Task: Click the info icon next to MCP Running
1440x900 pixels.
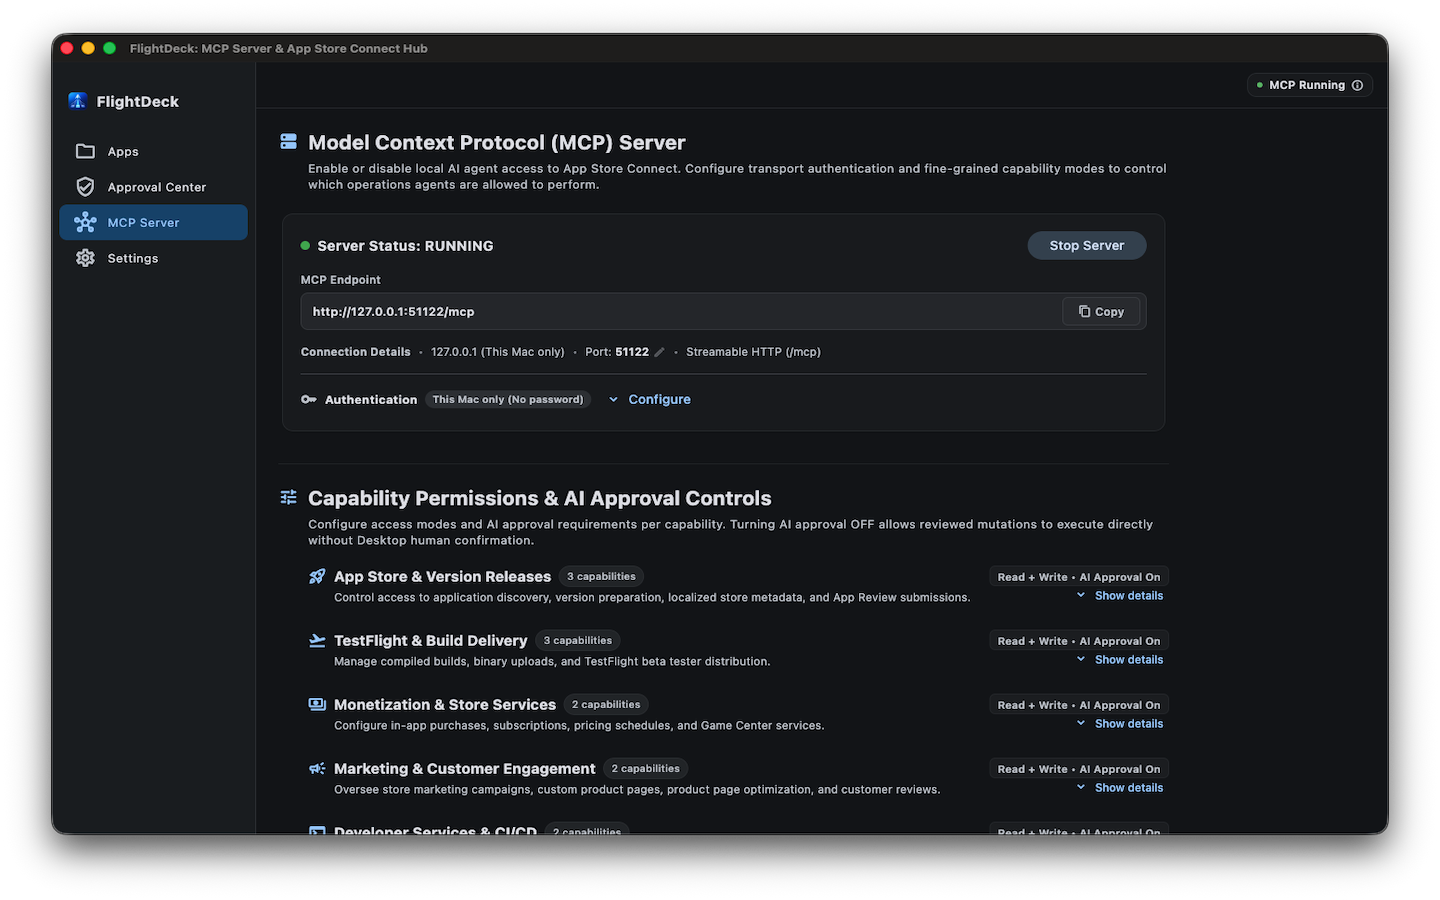Action: pyautogui.click(x=1357, y=85)
